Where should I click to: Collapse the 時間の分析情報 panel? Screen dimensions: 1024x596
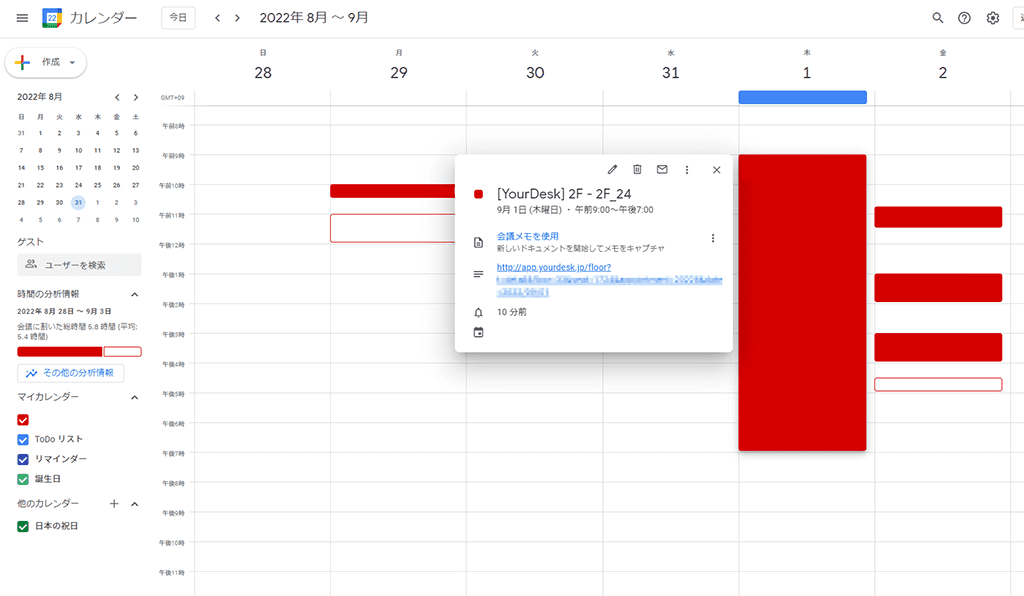click(135, 294)
